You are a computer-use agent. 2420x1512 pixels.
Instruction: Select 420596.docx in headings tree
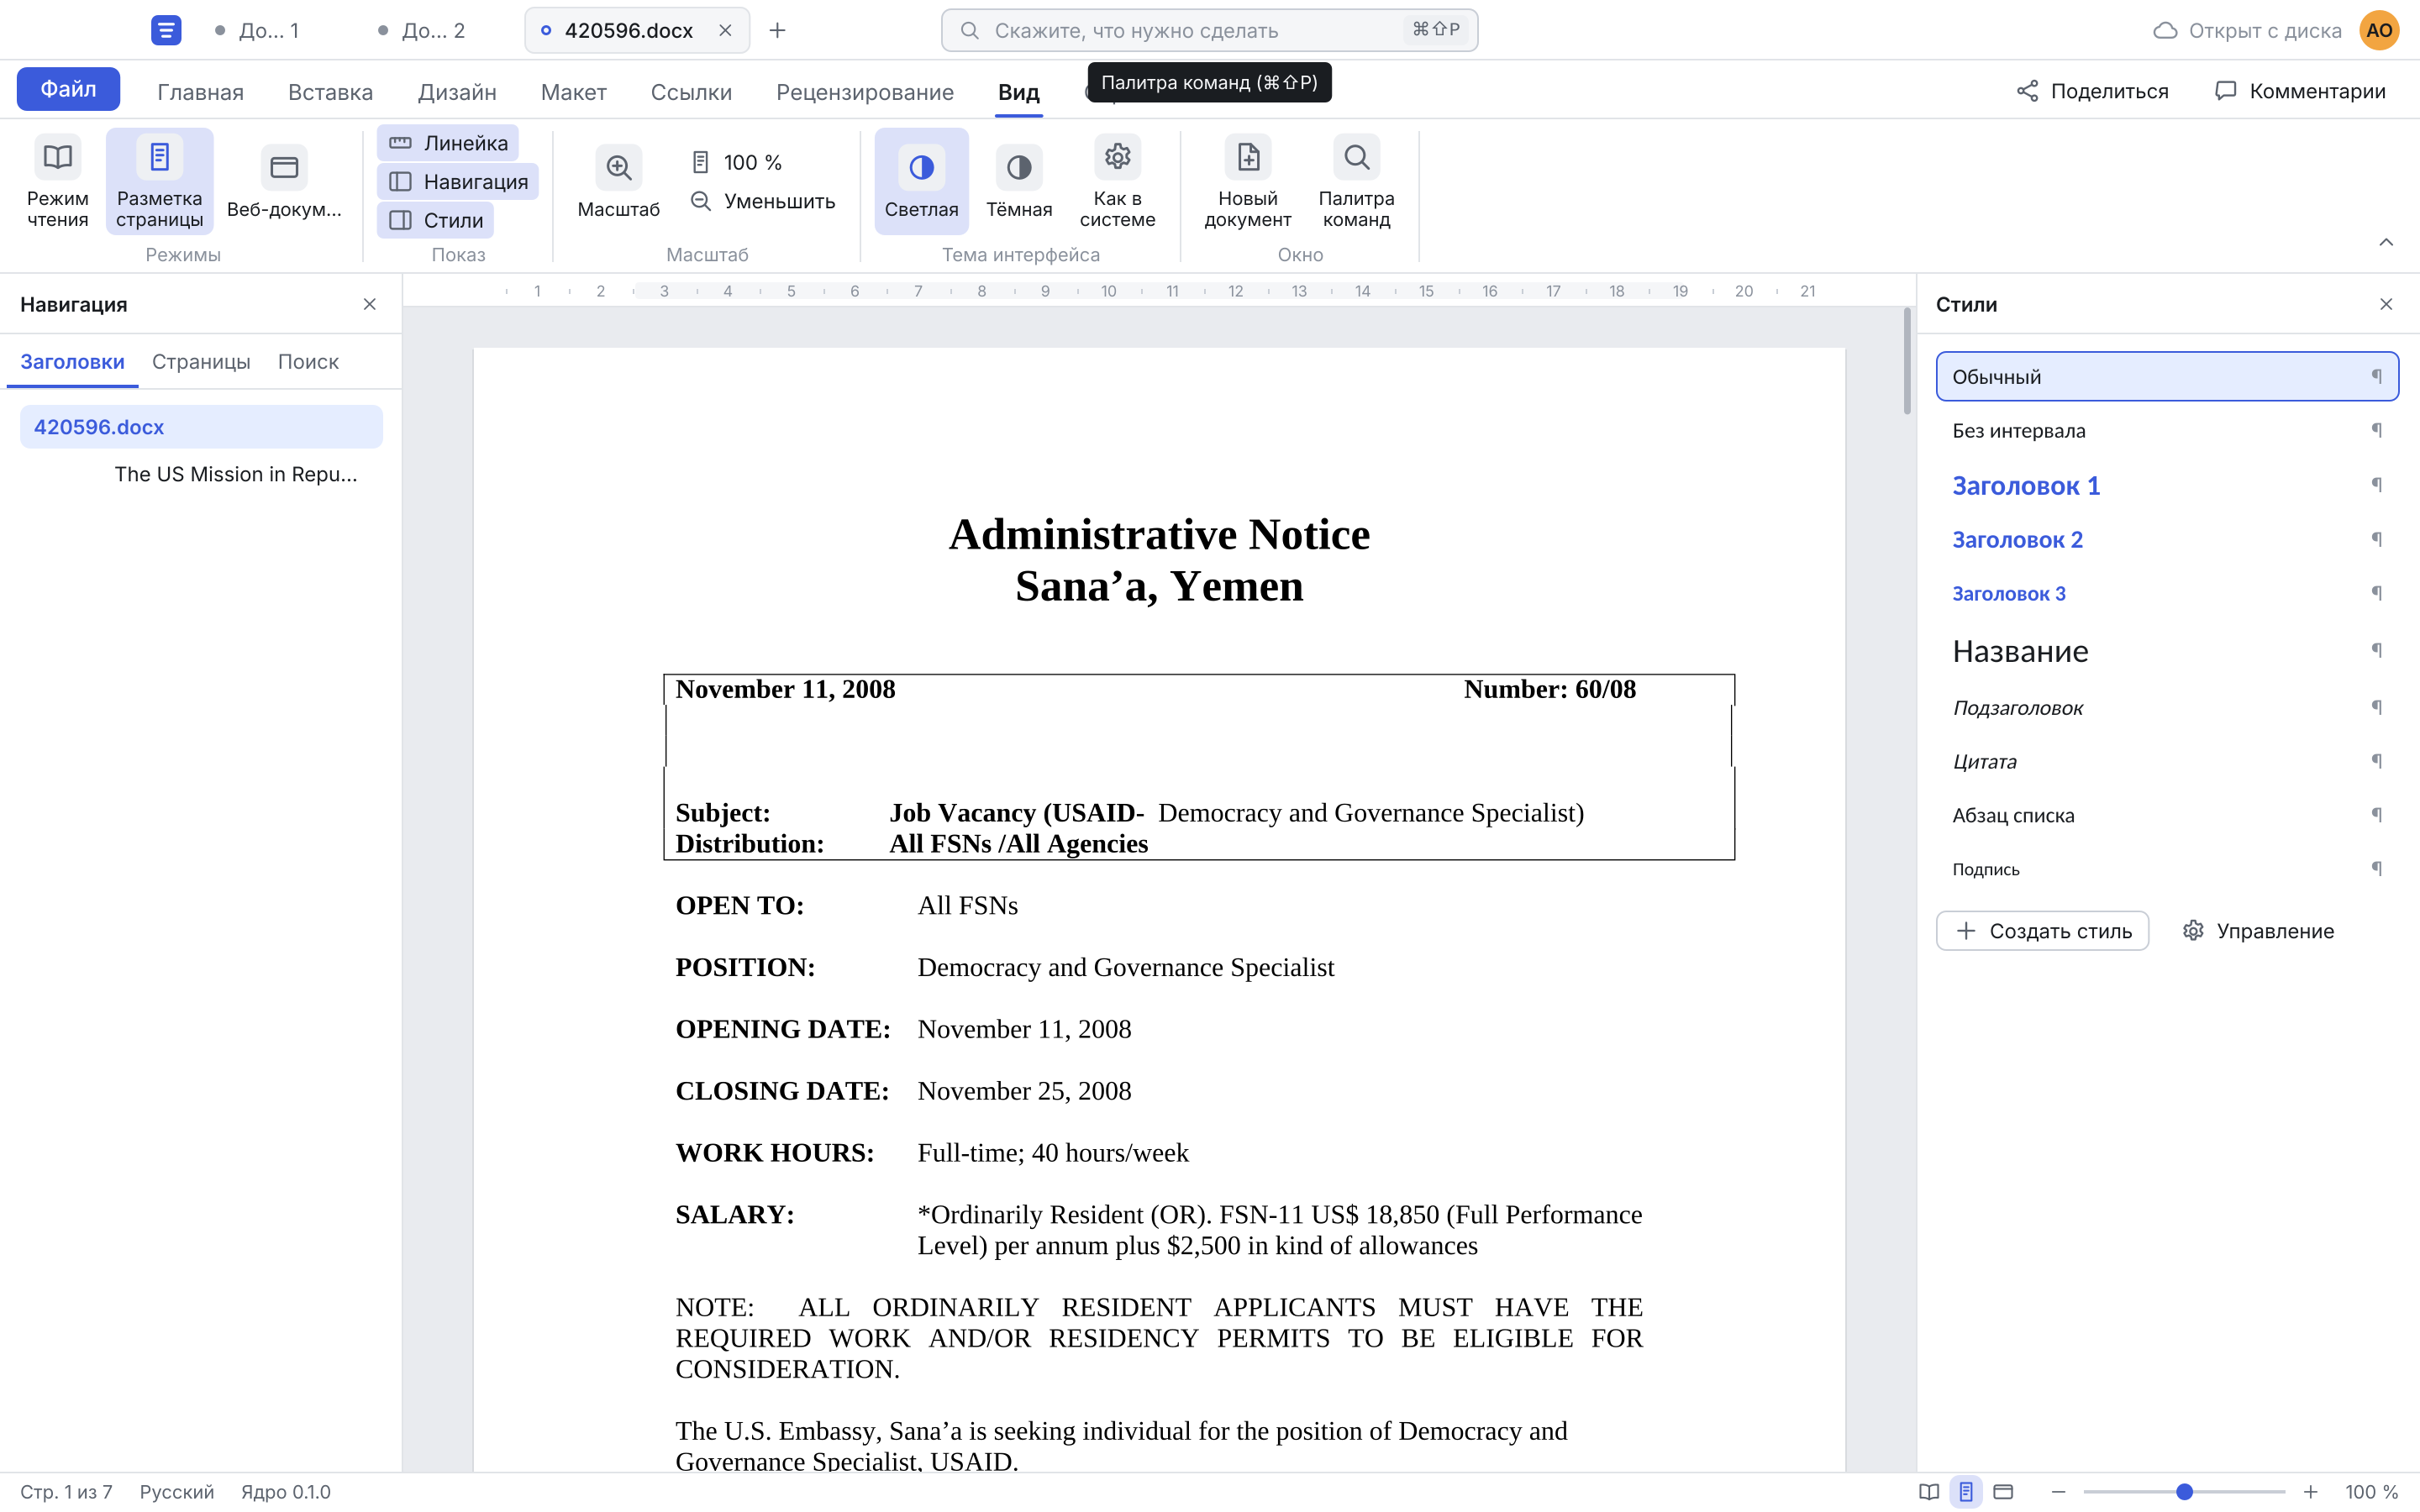[201, 427]
